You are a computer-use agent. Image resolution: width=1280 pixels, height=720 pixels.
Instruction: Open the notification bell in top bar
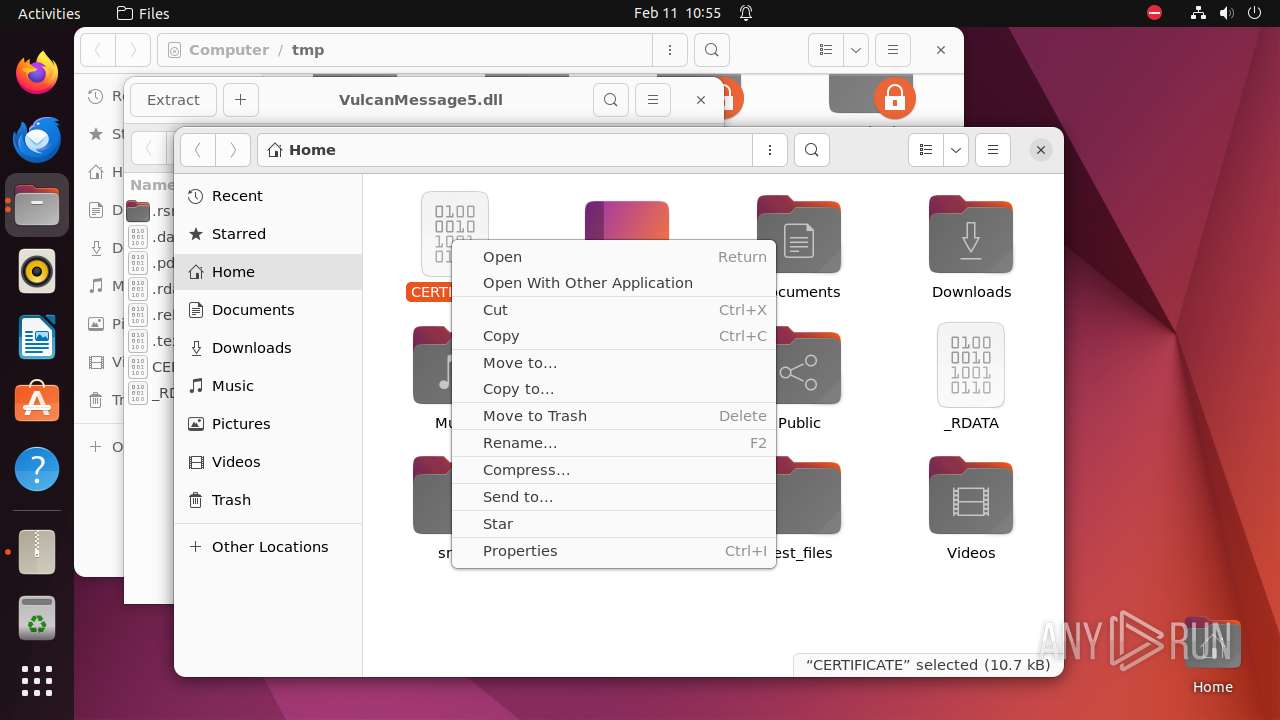coord(746,13)
